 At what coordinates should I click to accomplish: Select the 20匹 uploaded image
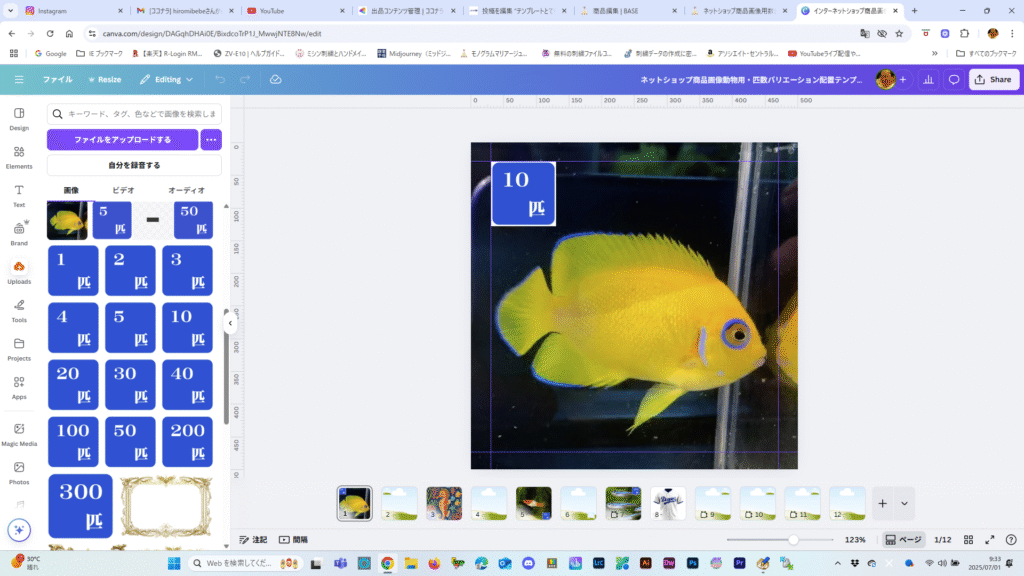(73, 385)
